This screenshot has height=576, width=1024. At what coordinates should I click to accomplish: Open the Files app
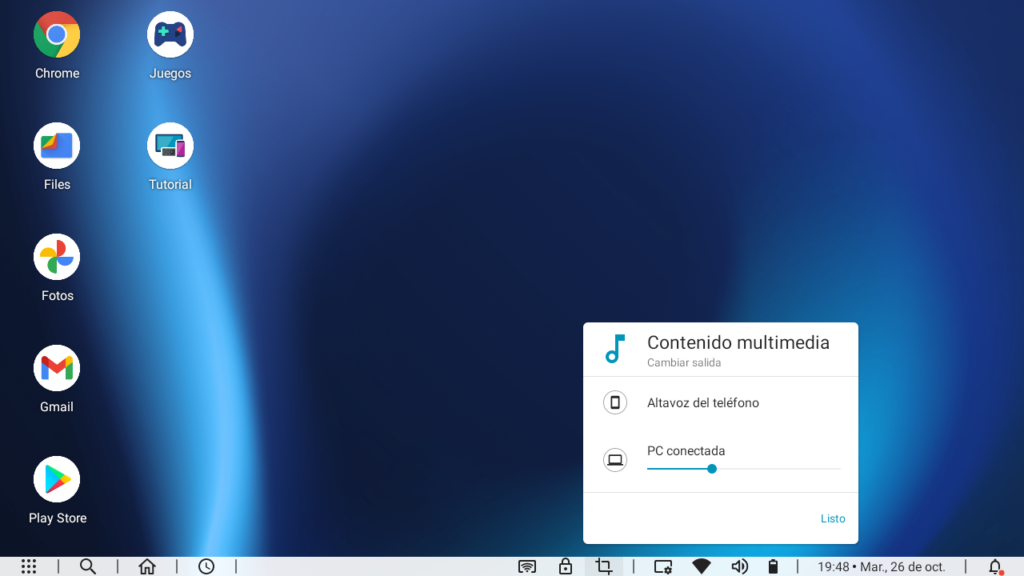(x=57, y=146)
